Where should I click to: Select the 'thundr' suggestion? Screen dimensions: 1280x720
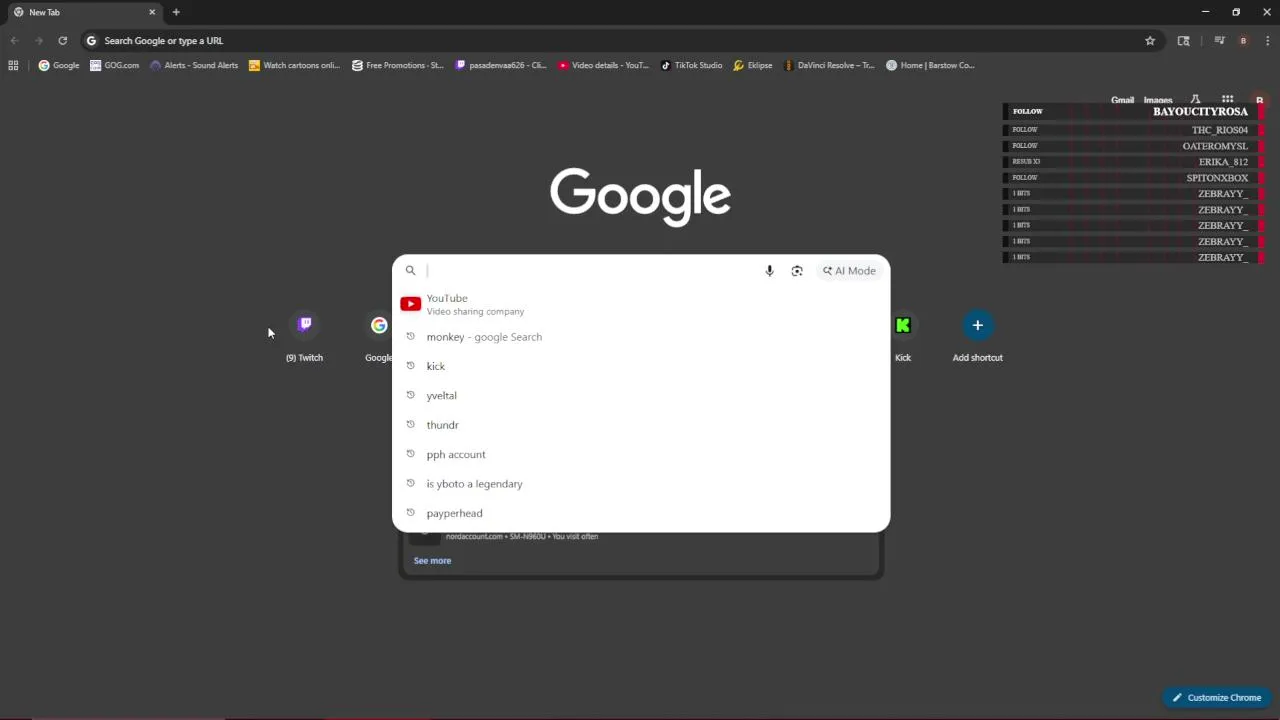click(x=640, y=425)
